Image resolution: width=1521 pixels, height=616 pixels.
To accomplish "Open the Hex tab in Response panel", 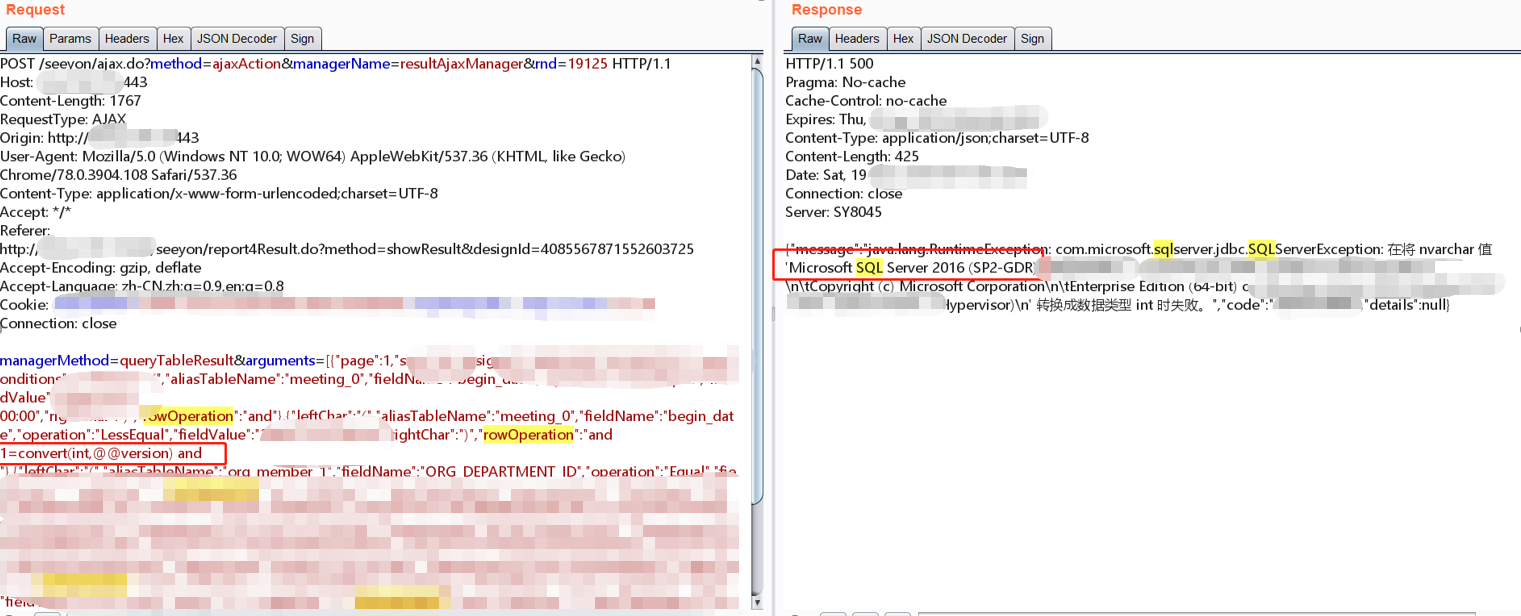I will (x=903, y=39).
